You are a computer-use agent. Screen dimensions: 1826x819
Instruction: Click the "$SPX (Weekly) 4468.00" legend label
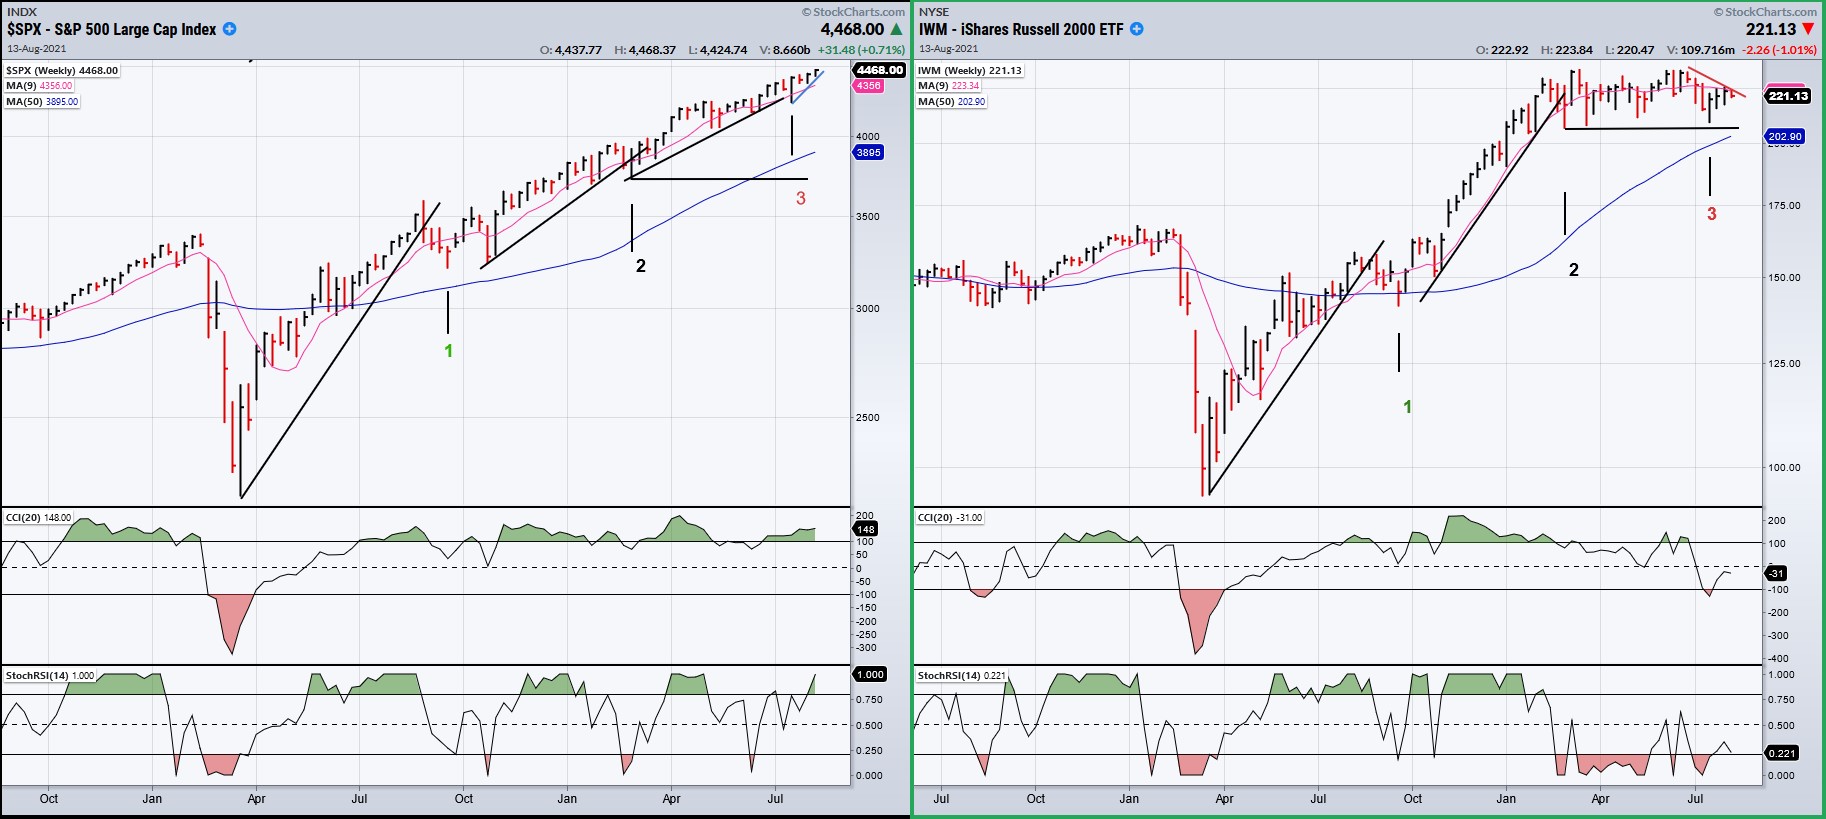click(x=62, y=71)
